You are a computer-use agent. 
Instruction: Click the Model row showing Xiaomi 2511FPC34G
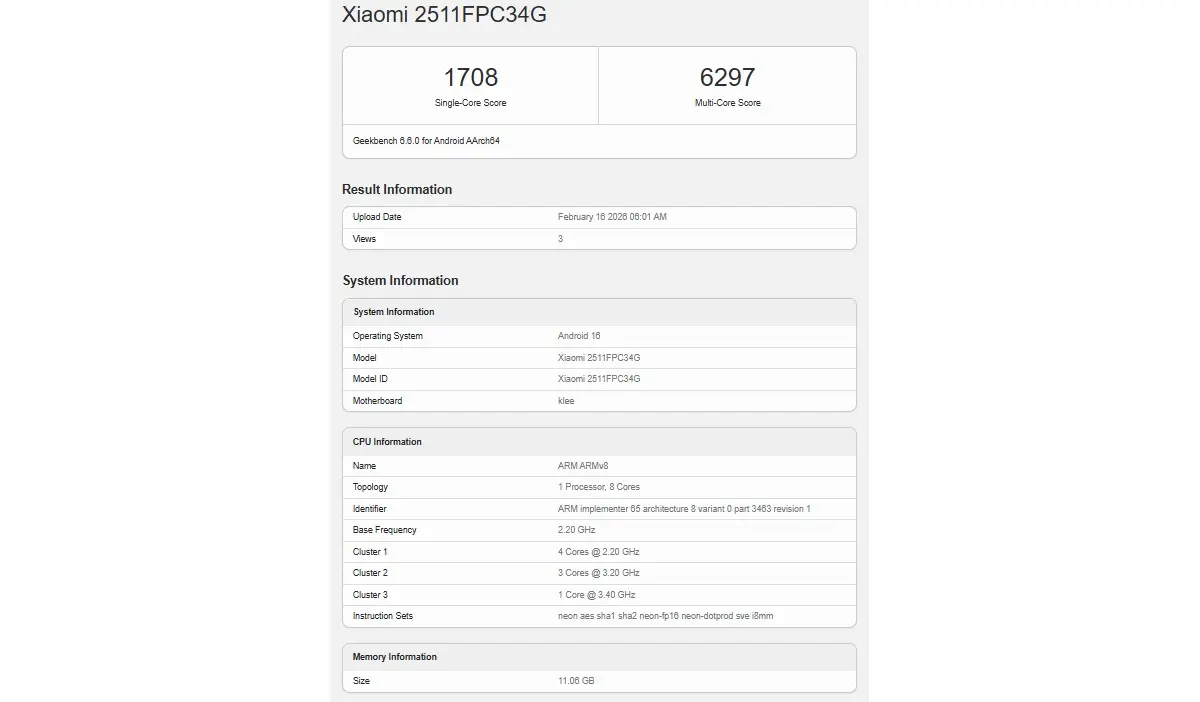[600, 357]
